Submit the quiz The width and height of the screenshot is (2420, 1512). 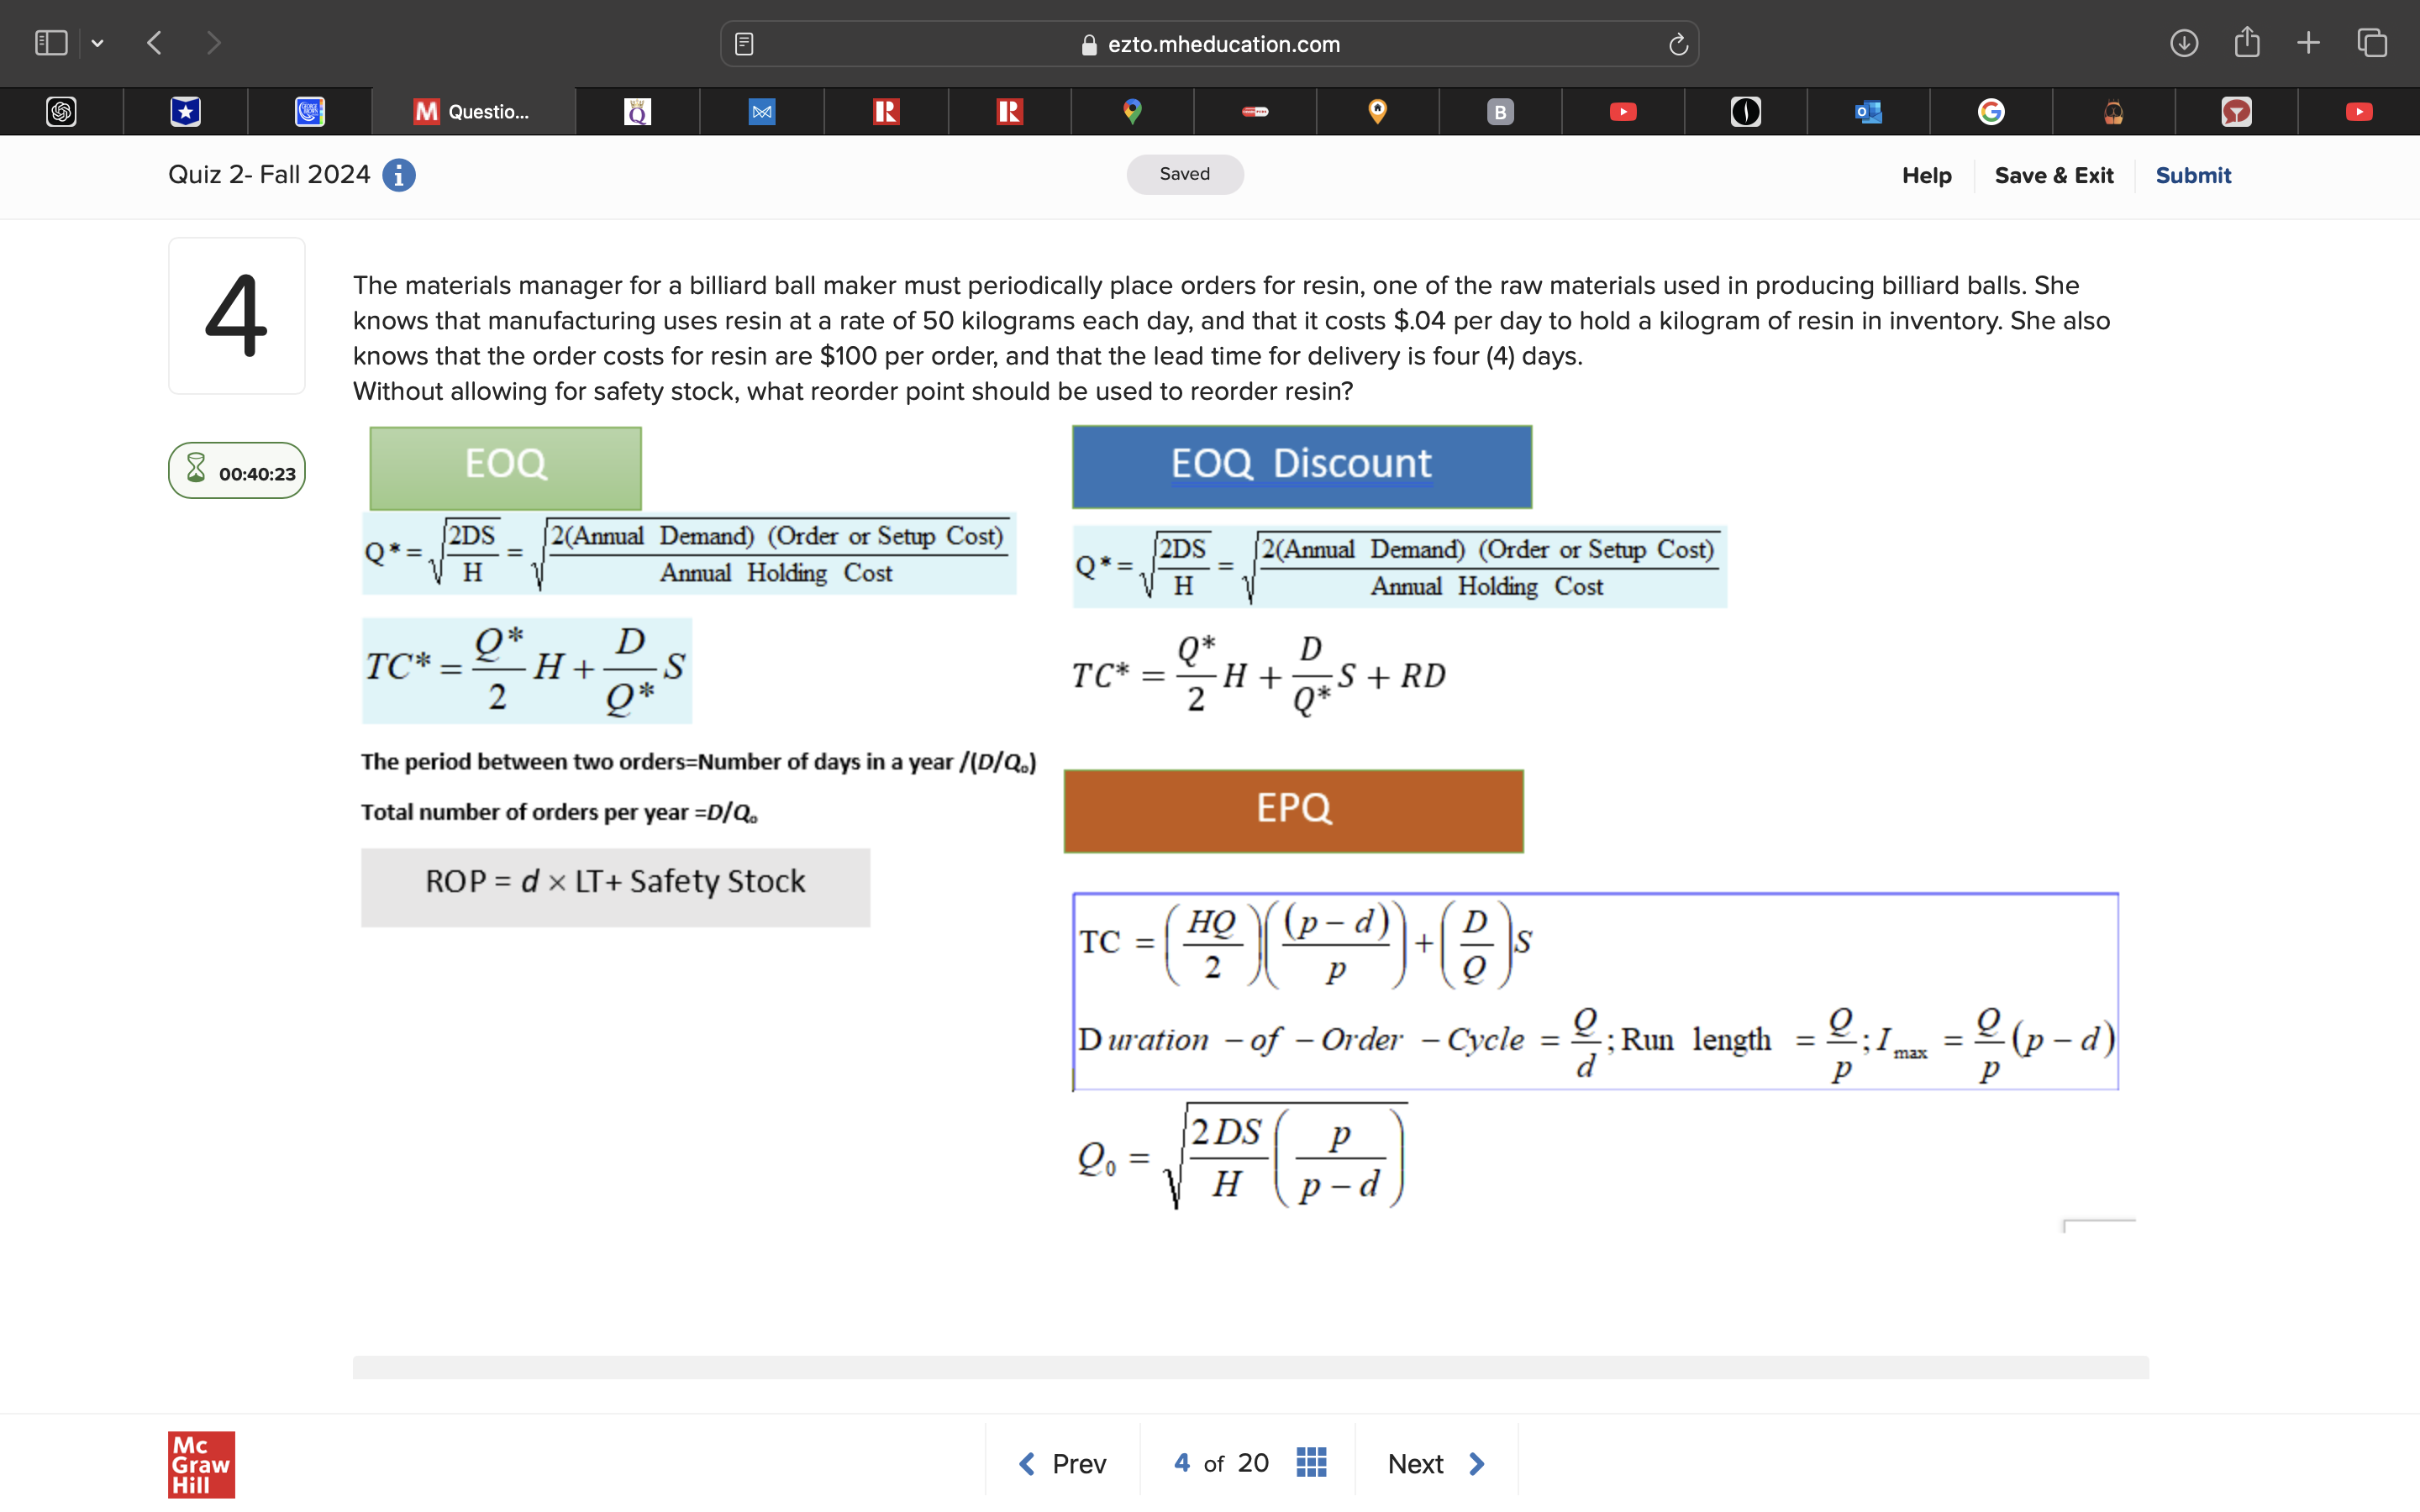2193,175
